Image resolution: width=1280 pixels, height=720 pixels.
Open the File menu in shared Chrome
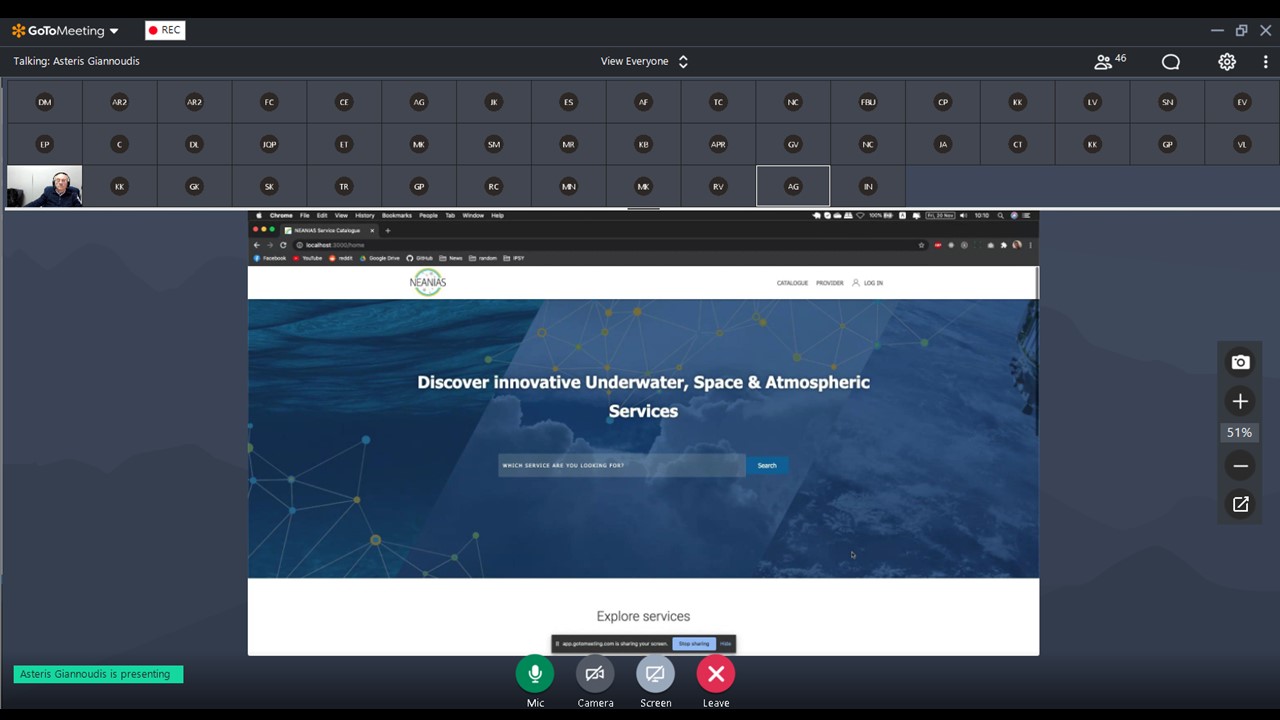coord(305,215)
